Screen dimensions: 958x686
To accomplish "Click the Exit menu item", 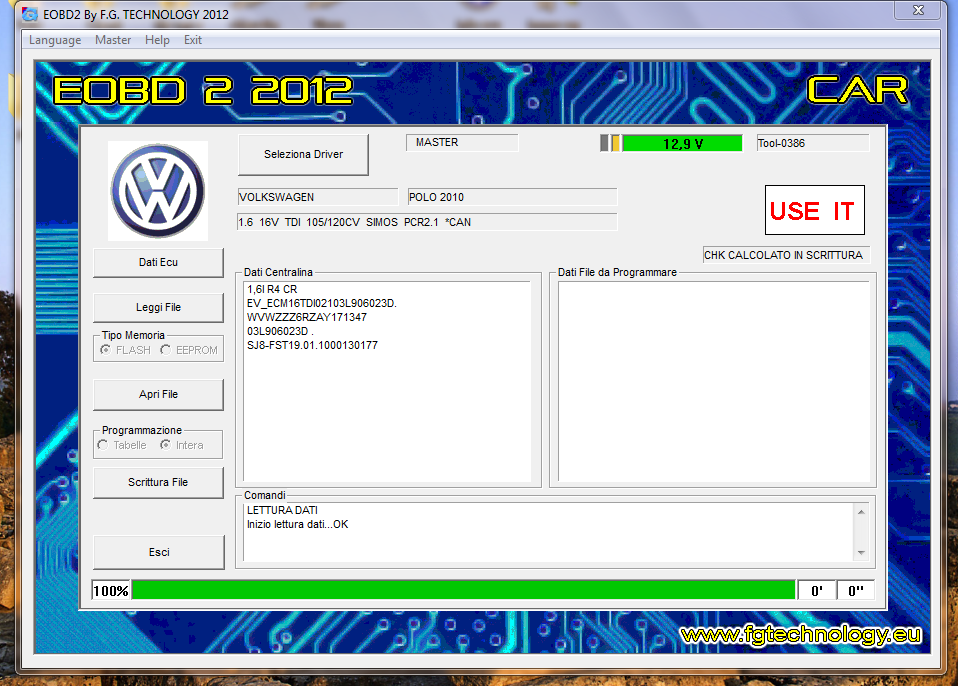I will pyautogui.click(x=192, y=40).
